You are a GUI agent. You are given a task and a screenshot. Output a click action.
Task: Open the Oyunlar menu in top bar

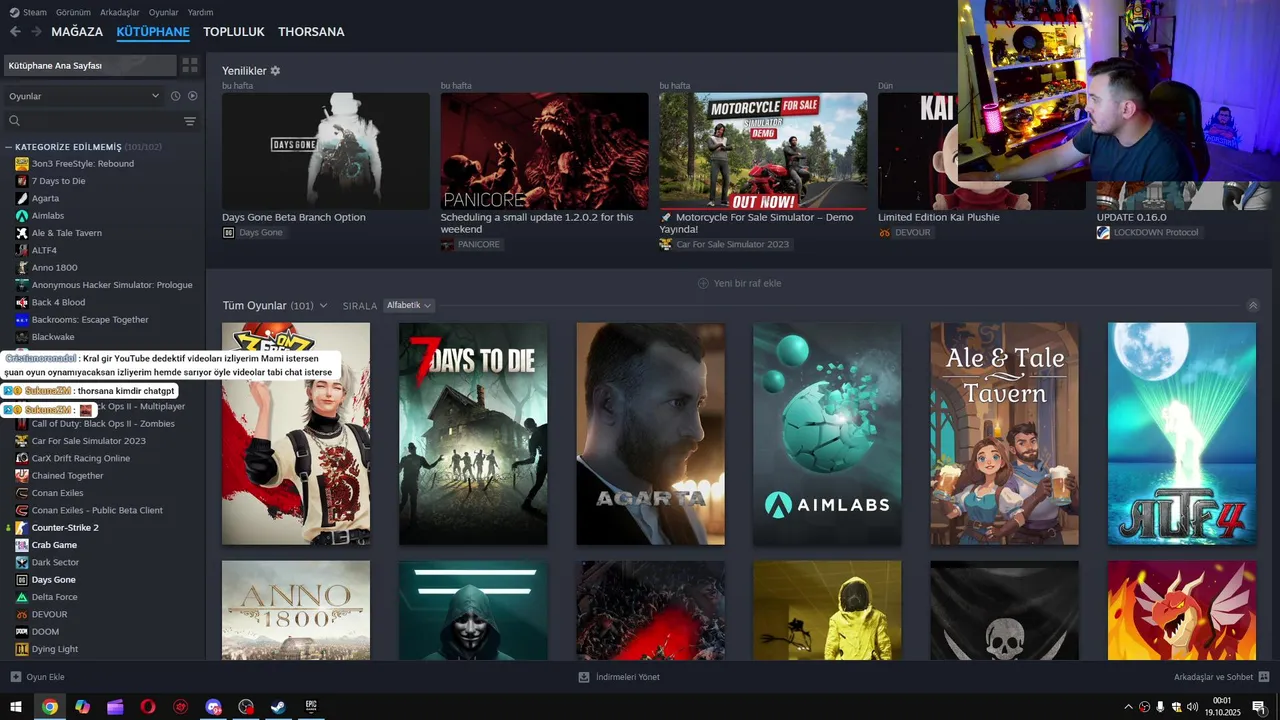pos(164,12)
